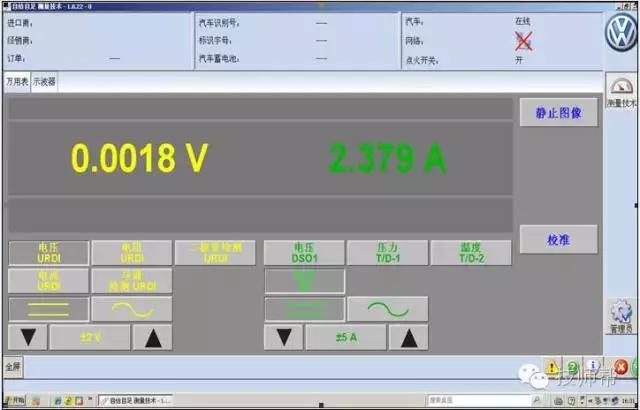This screenshot has height=410, width=640.
Task: Click the yellow warning triangle icon
Action: [x=552, y=368]
